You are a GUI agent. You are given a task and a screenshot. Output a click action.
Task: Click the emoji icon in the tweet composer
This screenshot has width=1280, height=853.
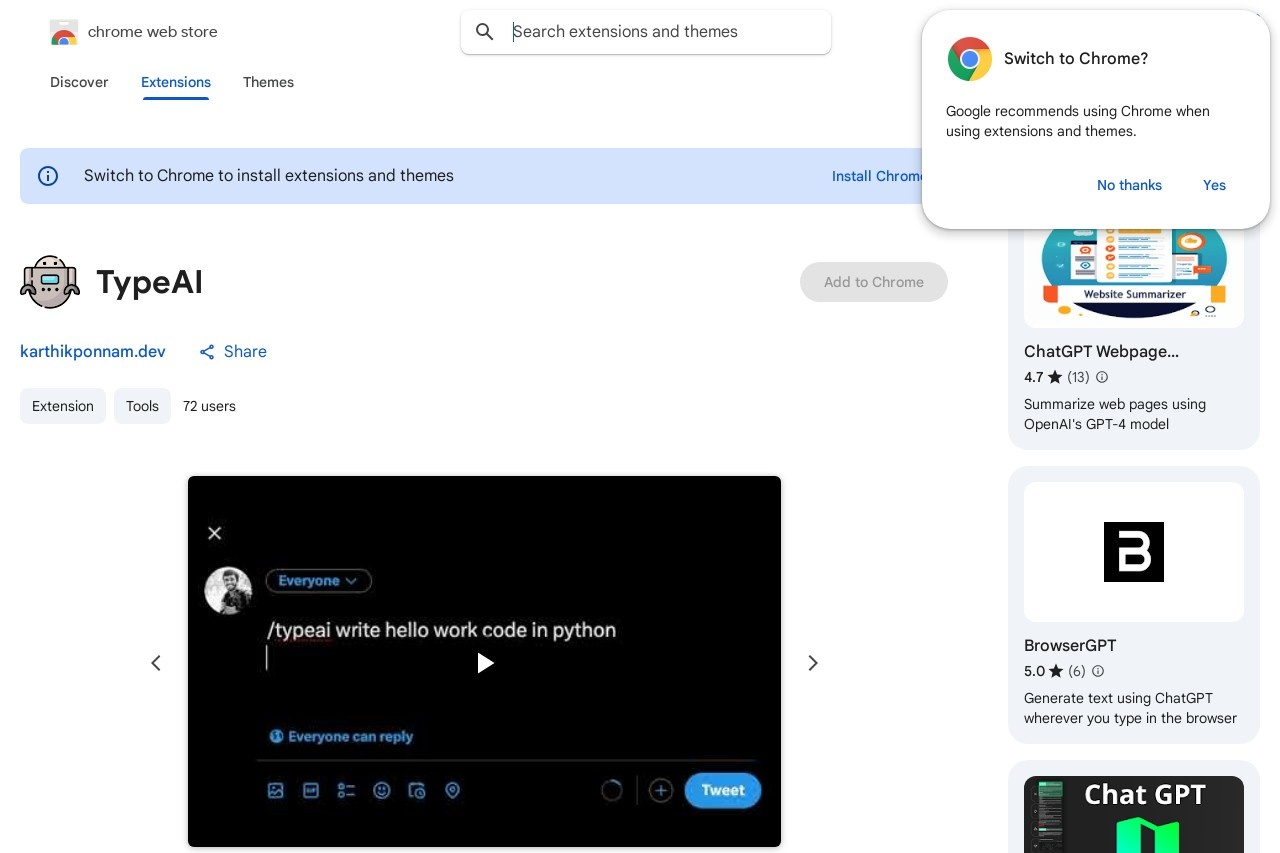381,790
